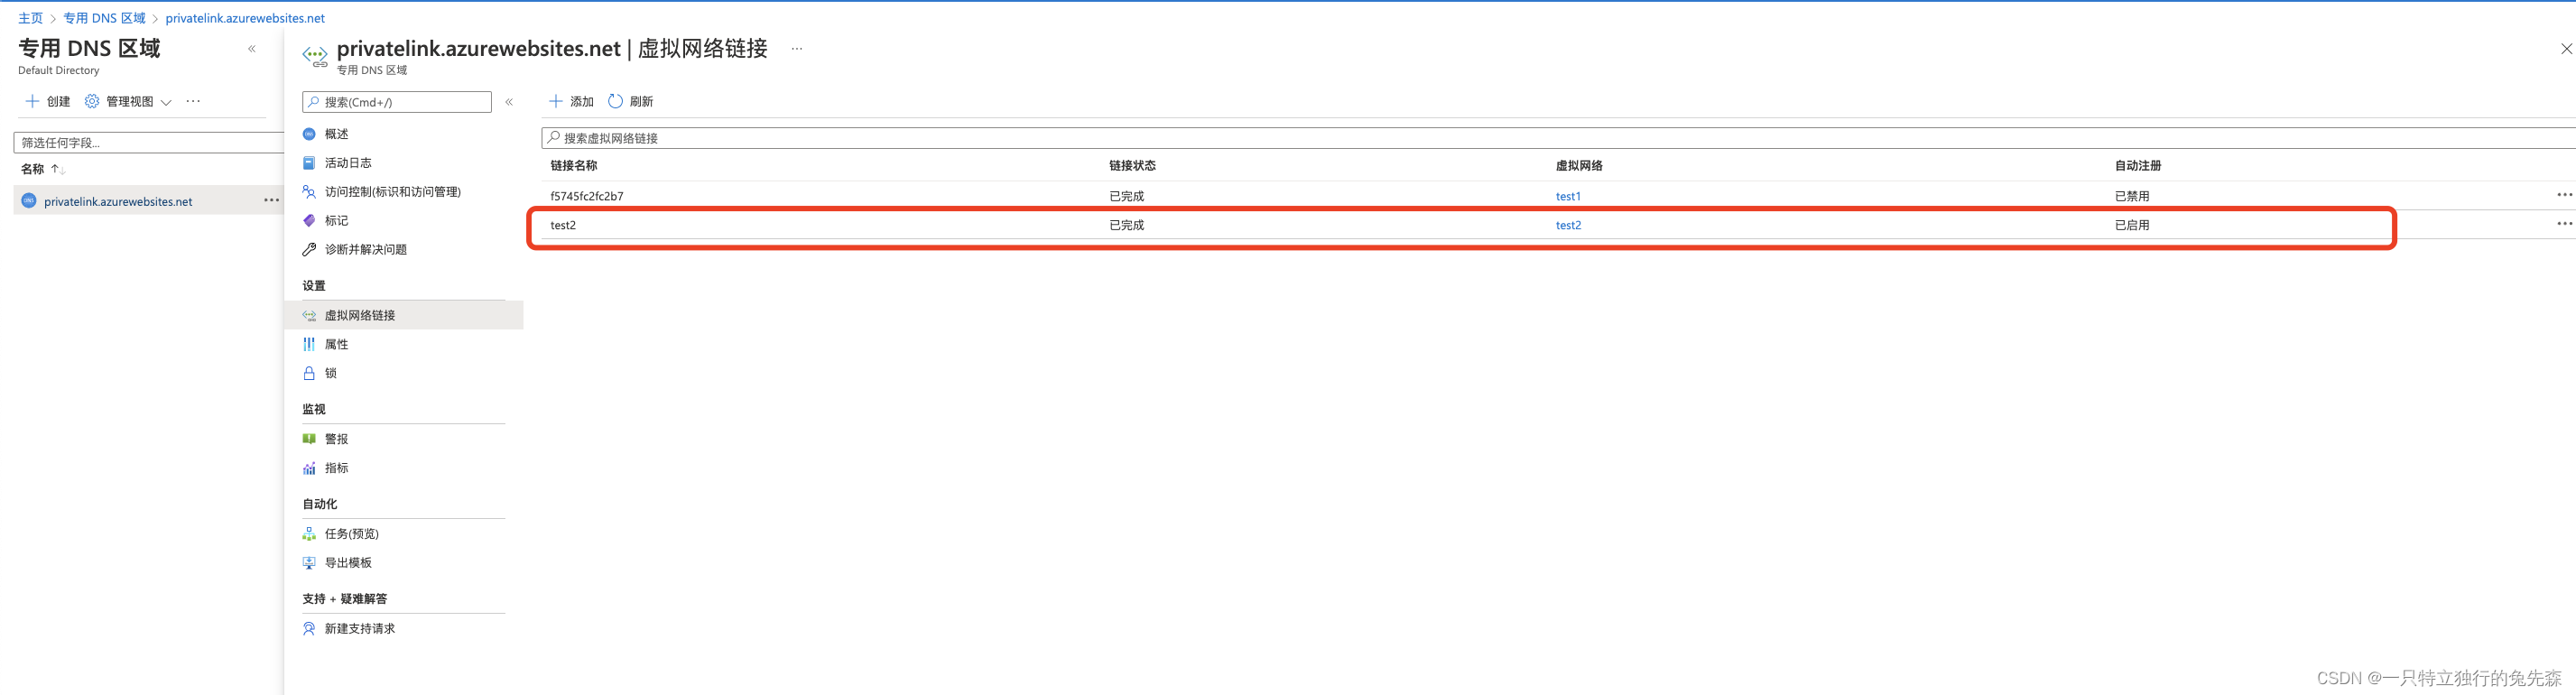Open 访问控制(标识和访问管理)
Screen dimensions: 2576x695
392,192
